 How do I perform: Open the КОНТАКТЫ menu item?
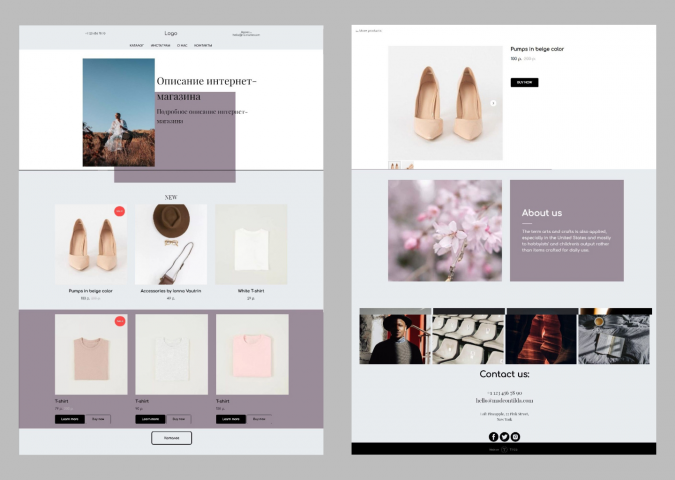203,45
